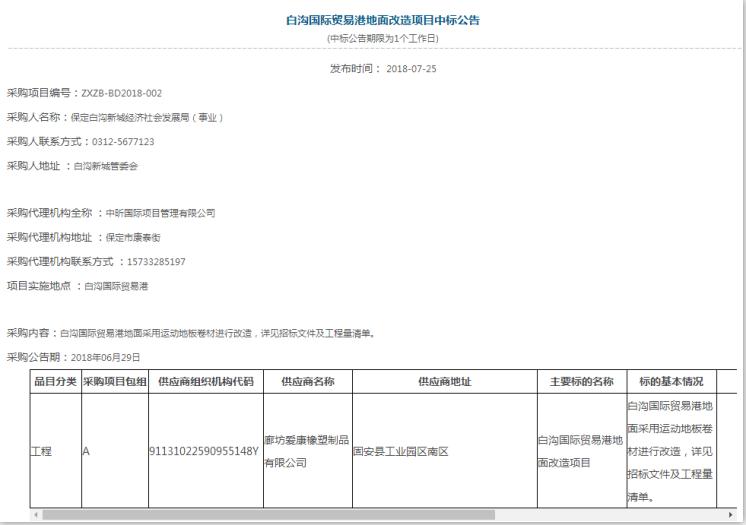Click supplier address 固安县工业园区南区 cell
The image size is (746, 525).
[401, 451]
